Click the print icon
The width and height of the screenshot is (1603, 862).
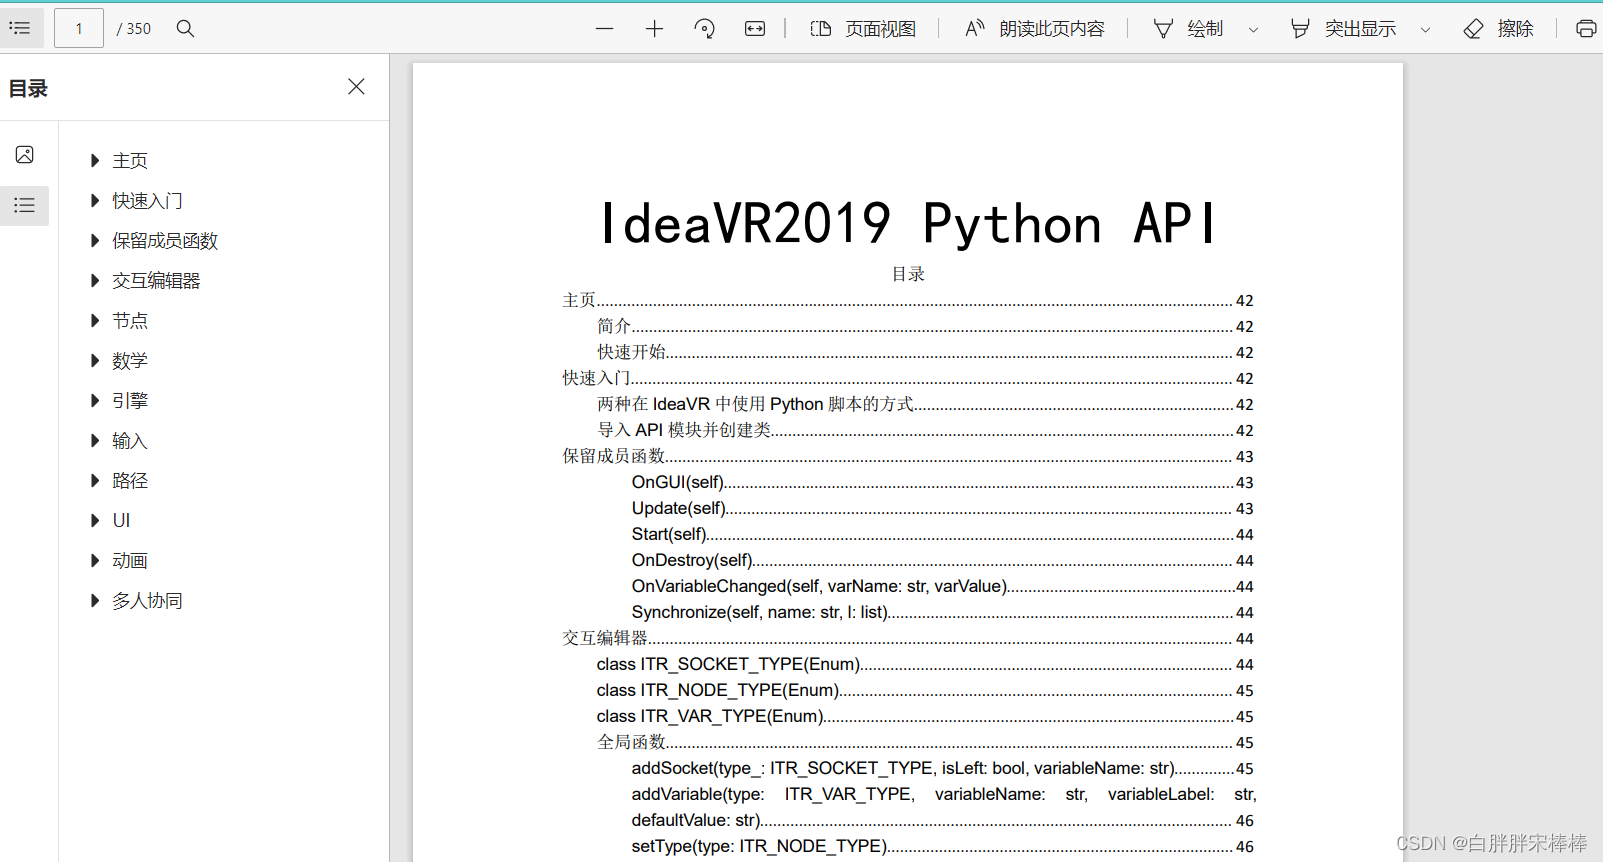1586,29
